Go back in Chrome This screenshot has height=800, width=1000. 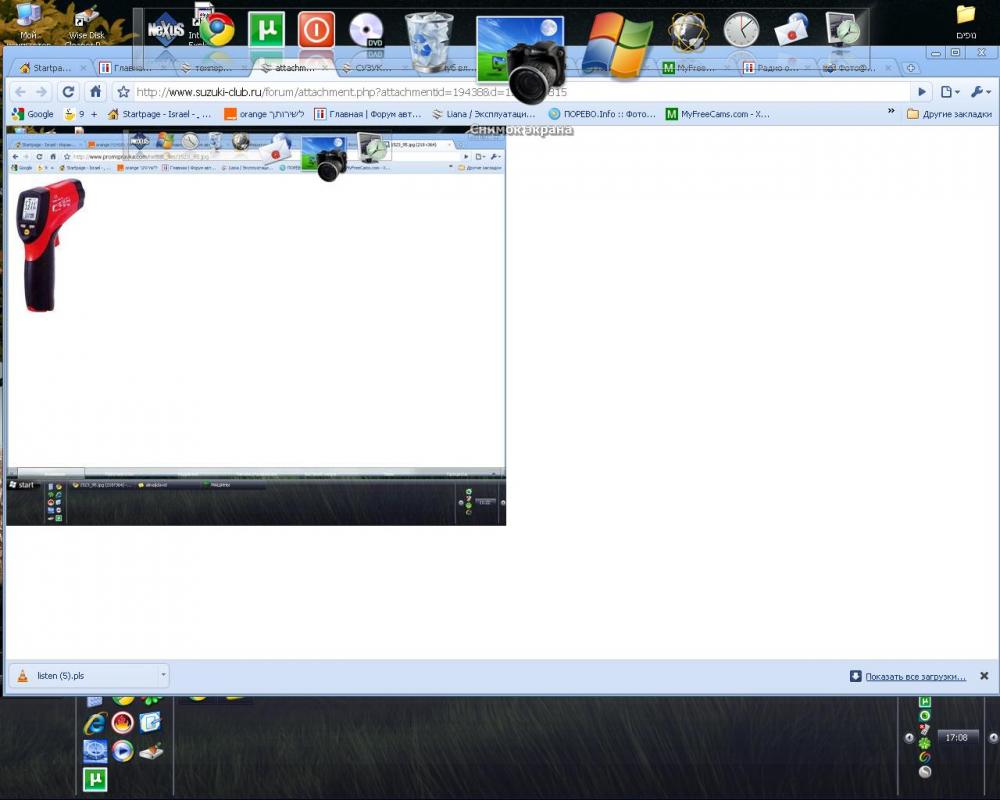(x=20, y=92)
